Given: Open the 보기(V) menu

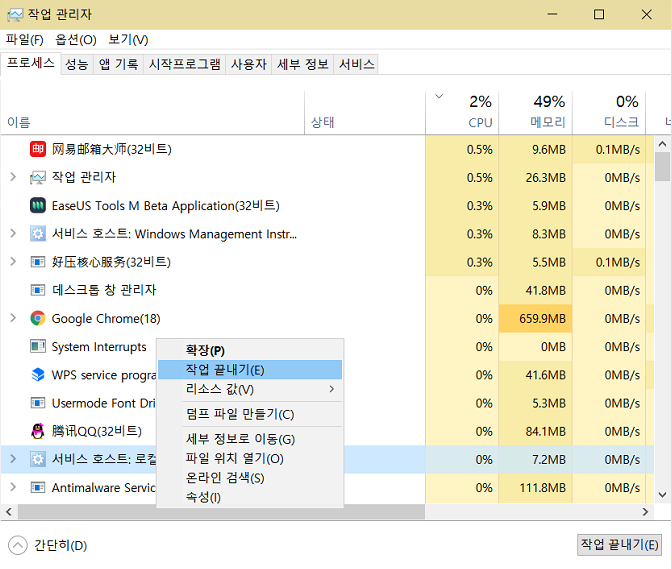Looking at the screenshot, I should click(x=128, y=40).
